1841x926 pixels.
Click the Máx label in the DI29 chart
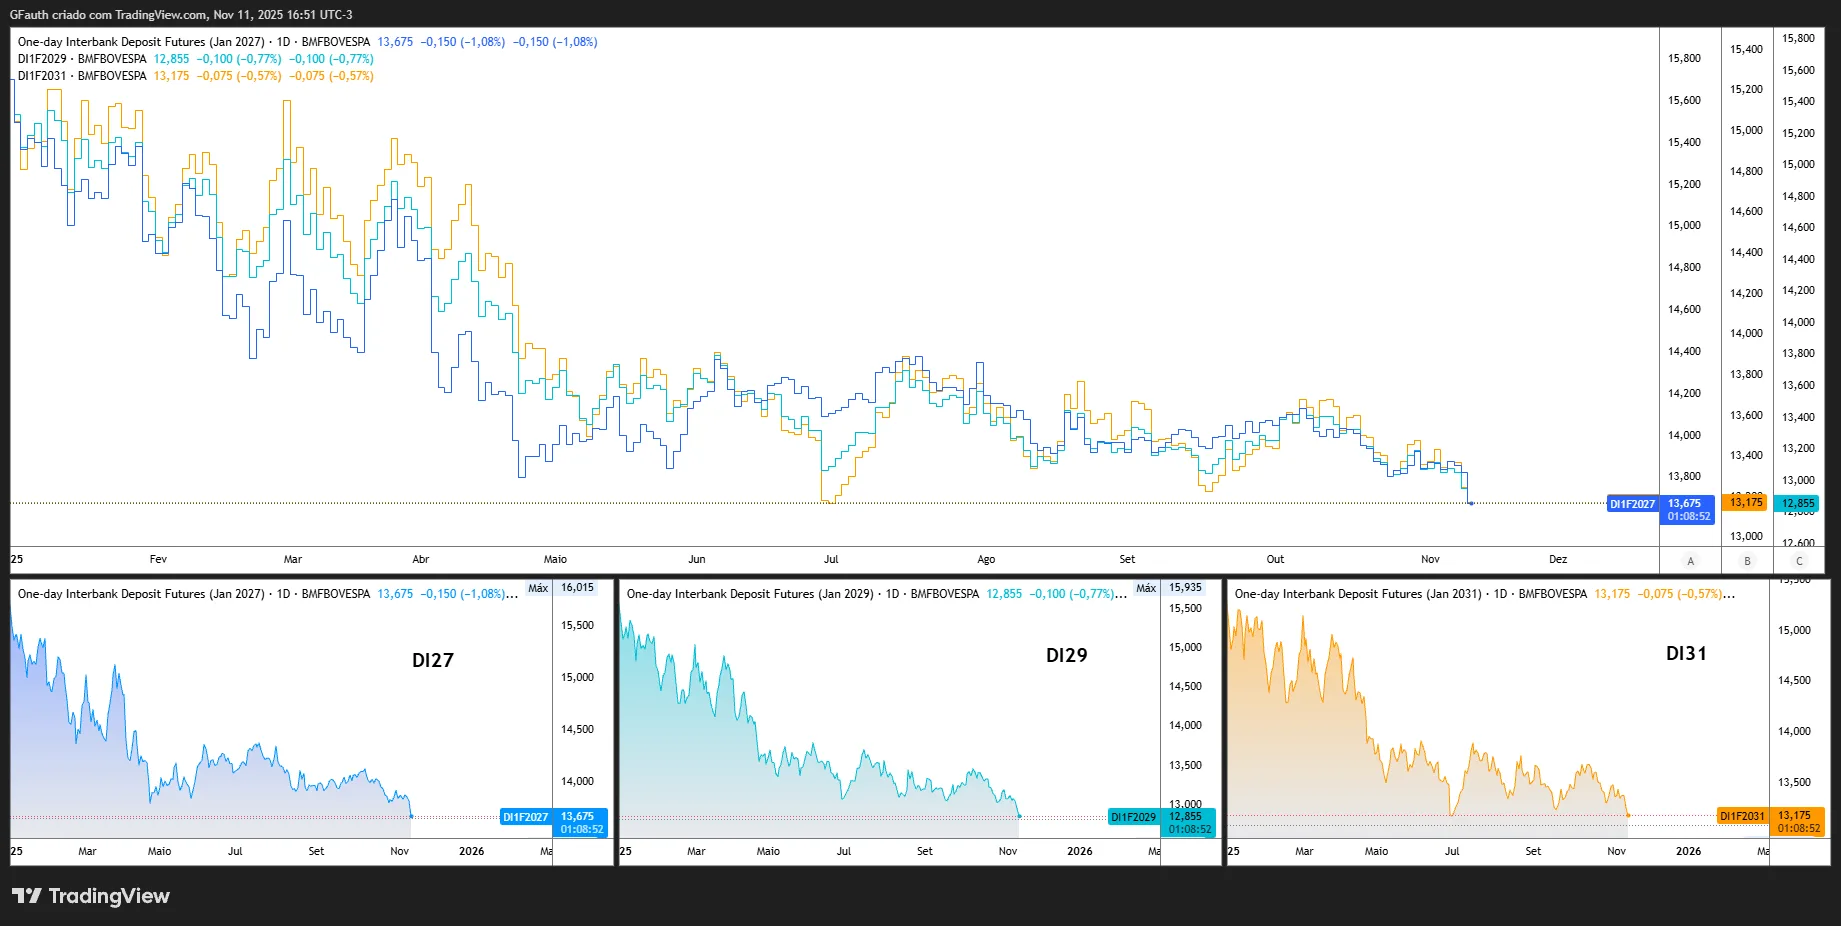tap(1146, 588)
